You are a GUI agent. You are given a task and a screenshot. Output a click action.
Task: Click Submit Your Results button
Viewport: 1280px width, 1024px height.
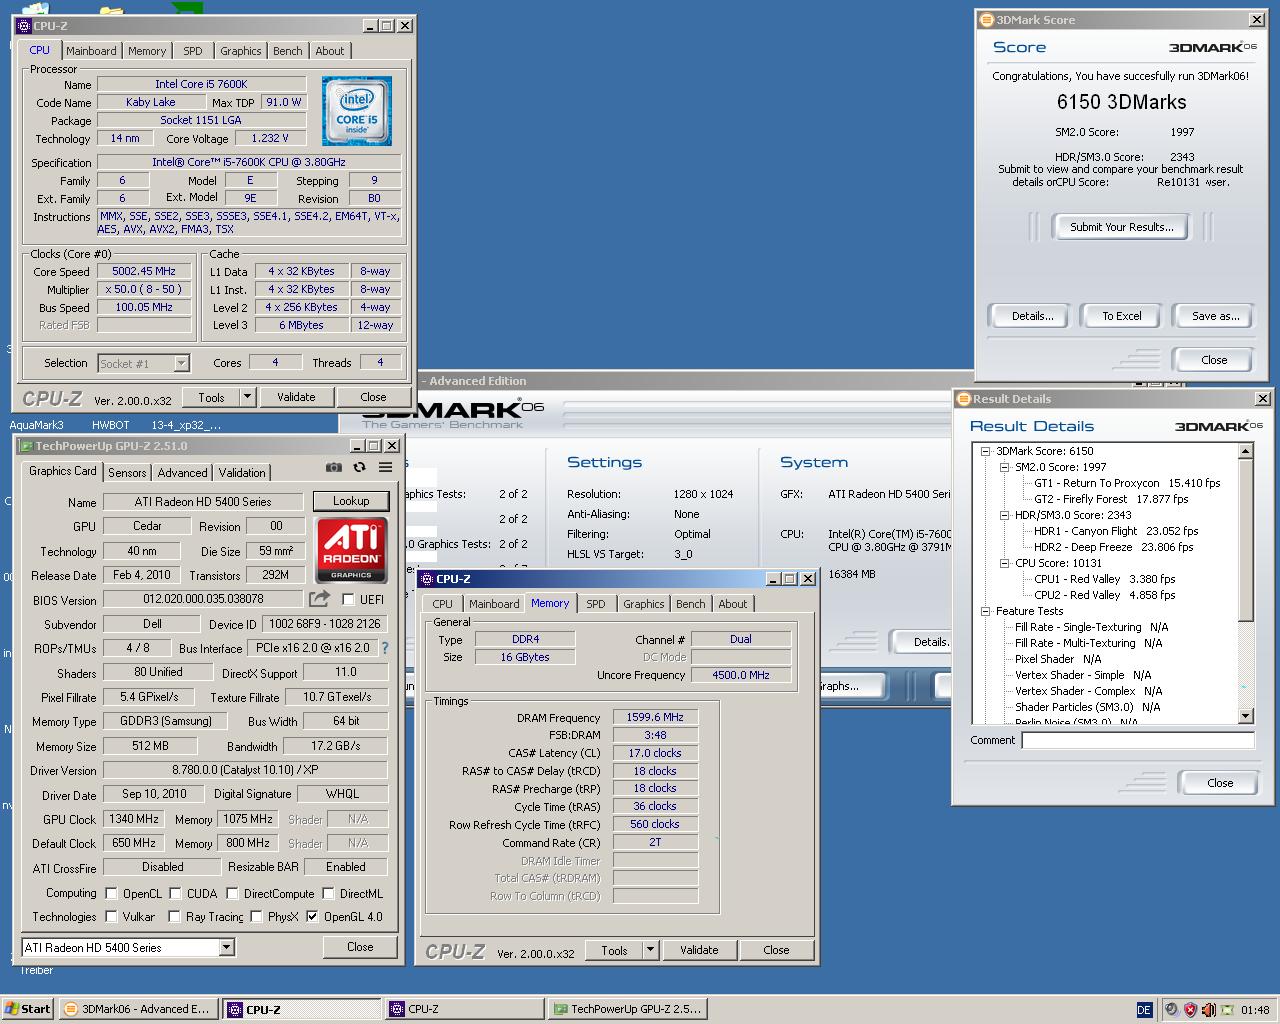1121,227
